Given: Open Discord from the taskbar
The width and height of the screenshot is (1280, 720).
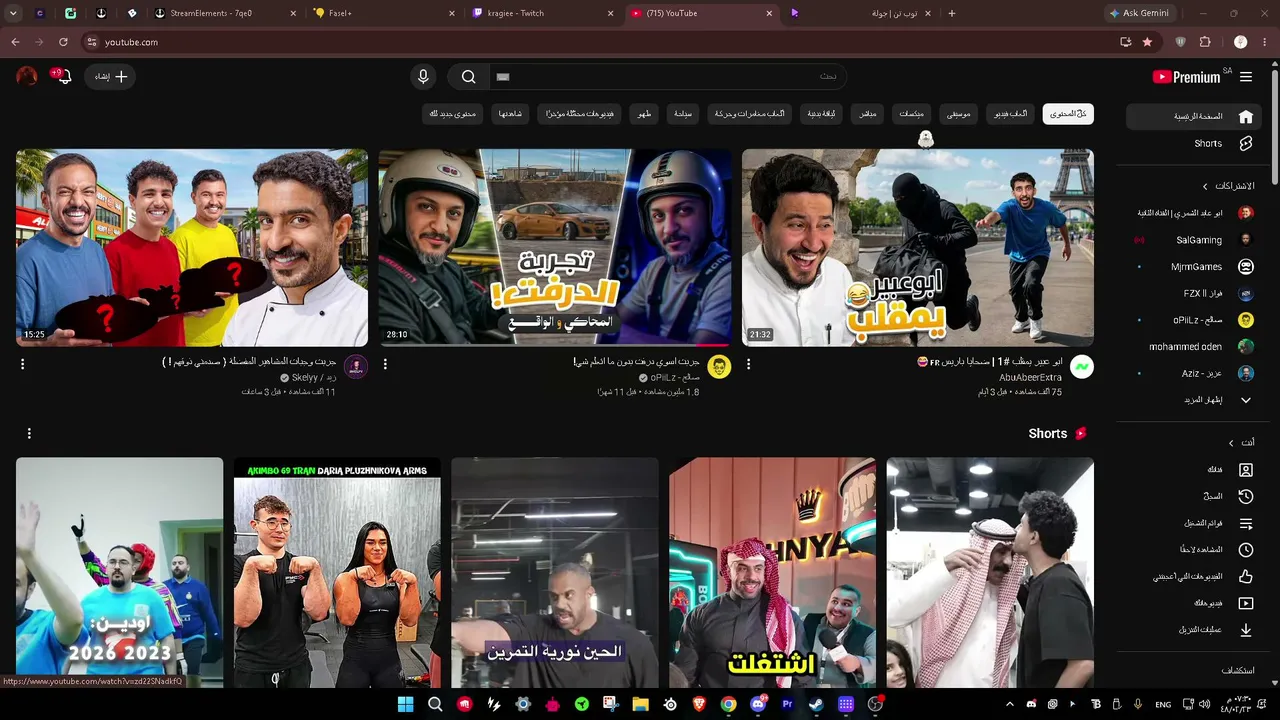Looking at the screenshot, I should pyautogui.click(x=758, y=704).
